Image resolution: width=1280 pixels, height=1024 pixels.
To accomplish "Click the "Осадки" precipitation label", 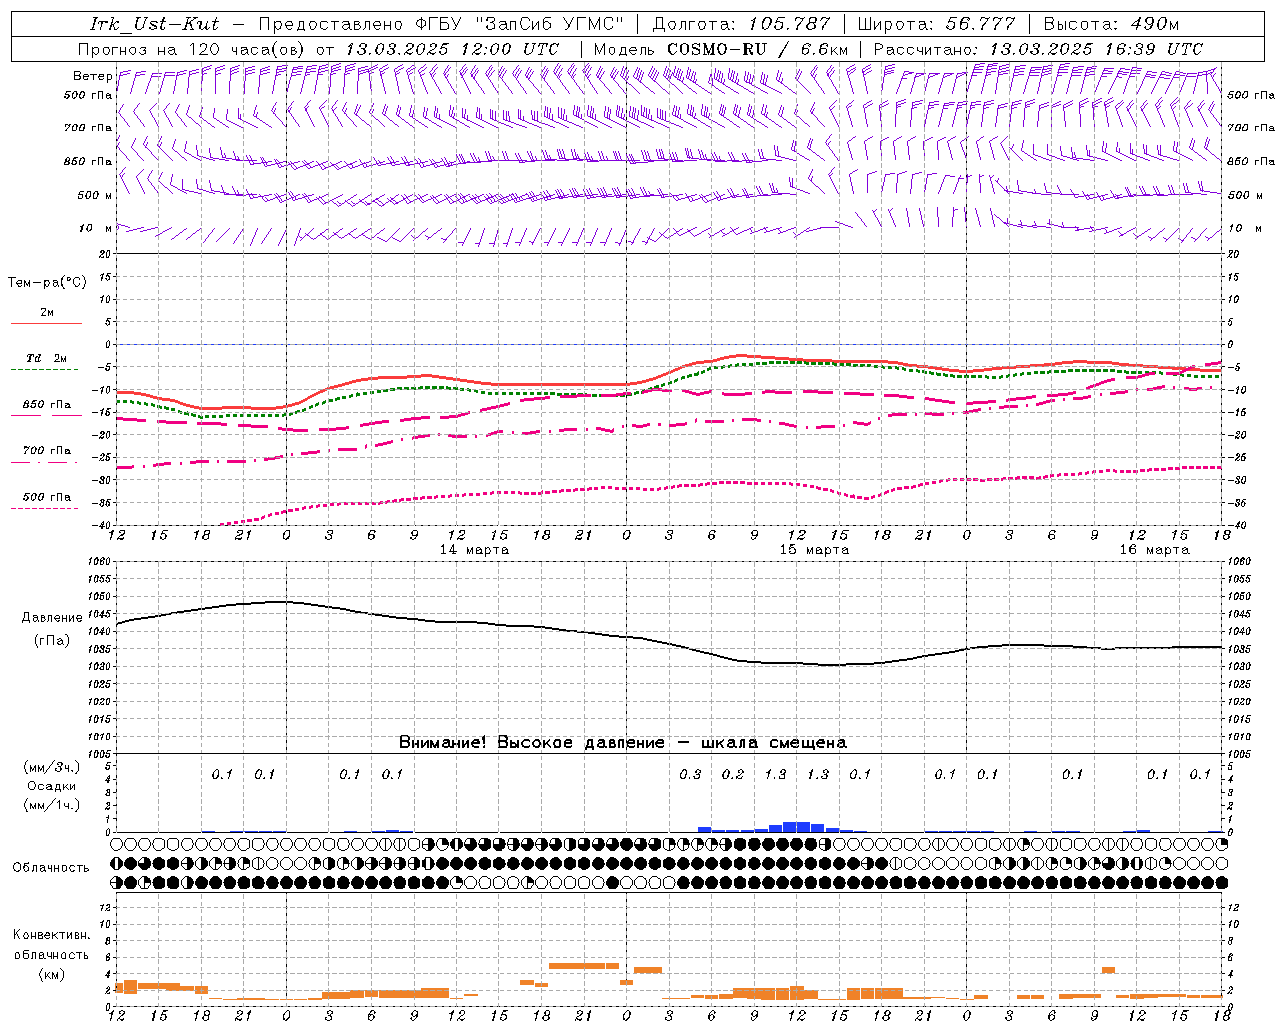I will pos(52,786).
